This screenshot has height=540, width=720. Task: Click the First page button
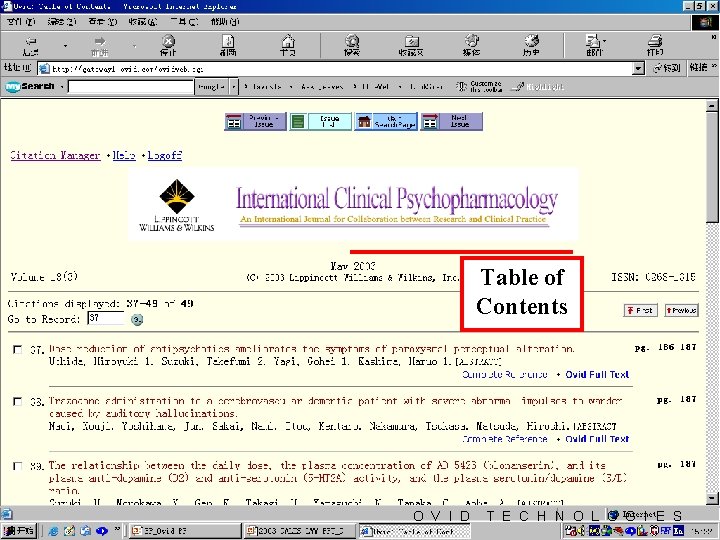(x=641, y=310)
